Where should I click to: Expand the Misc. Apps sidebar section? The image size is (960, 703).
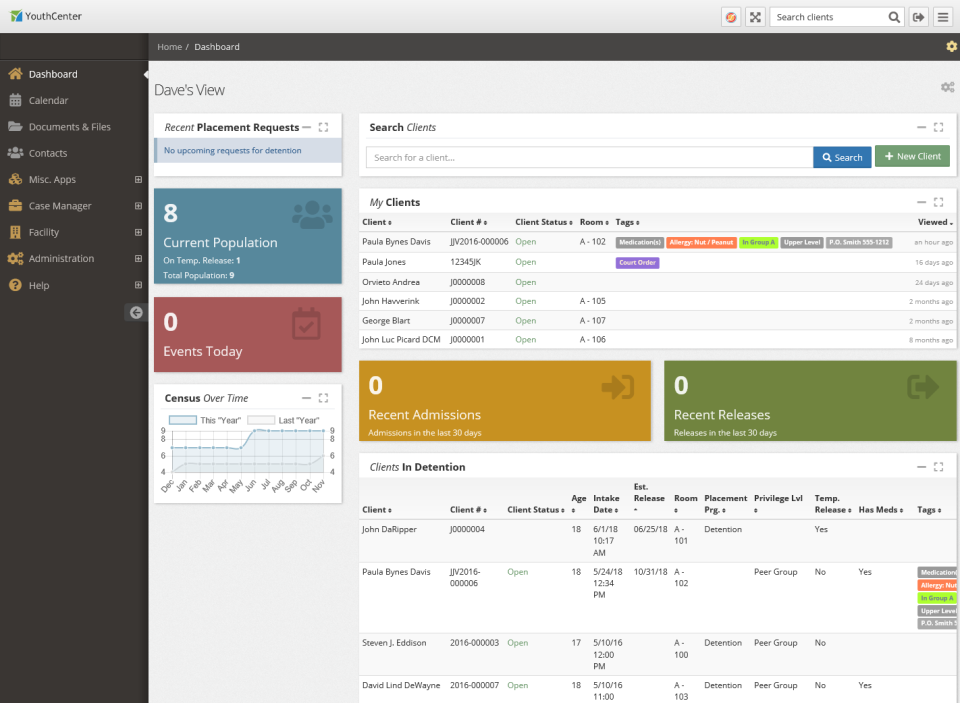click(x=136, y=179)
